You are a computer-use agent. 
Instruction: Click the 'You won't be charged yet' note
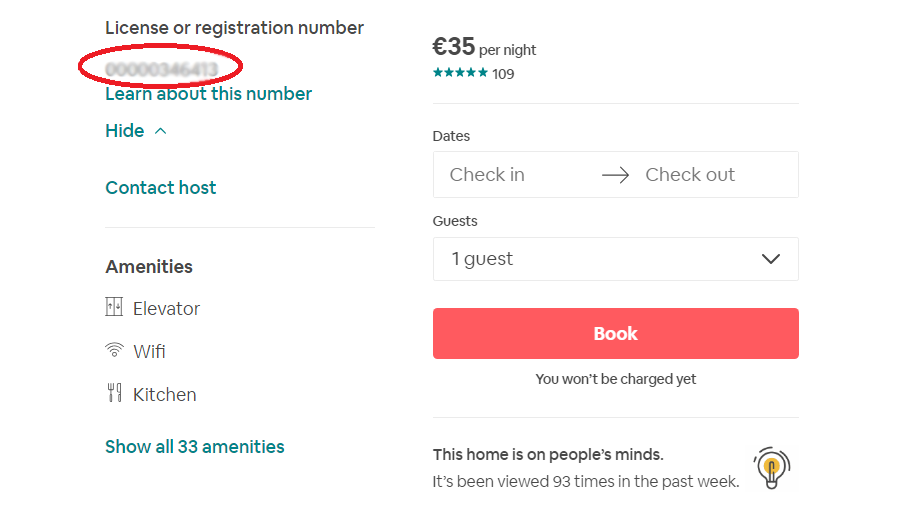tap(615, 379)
